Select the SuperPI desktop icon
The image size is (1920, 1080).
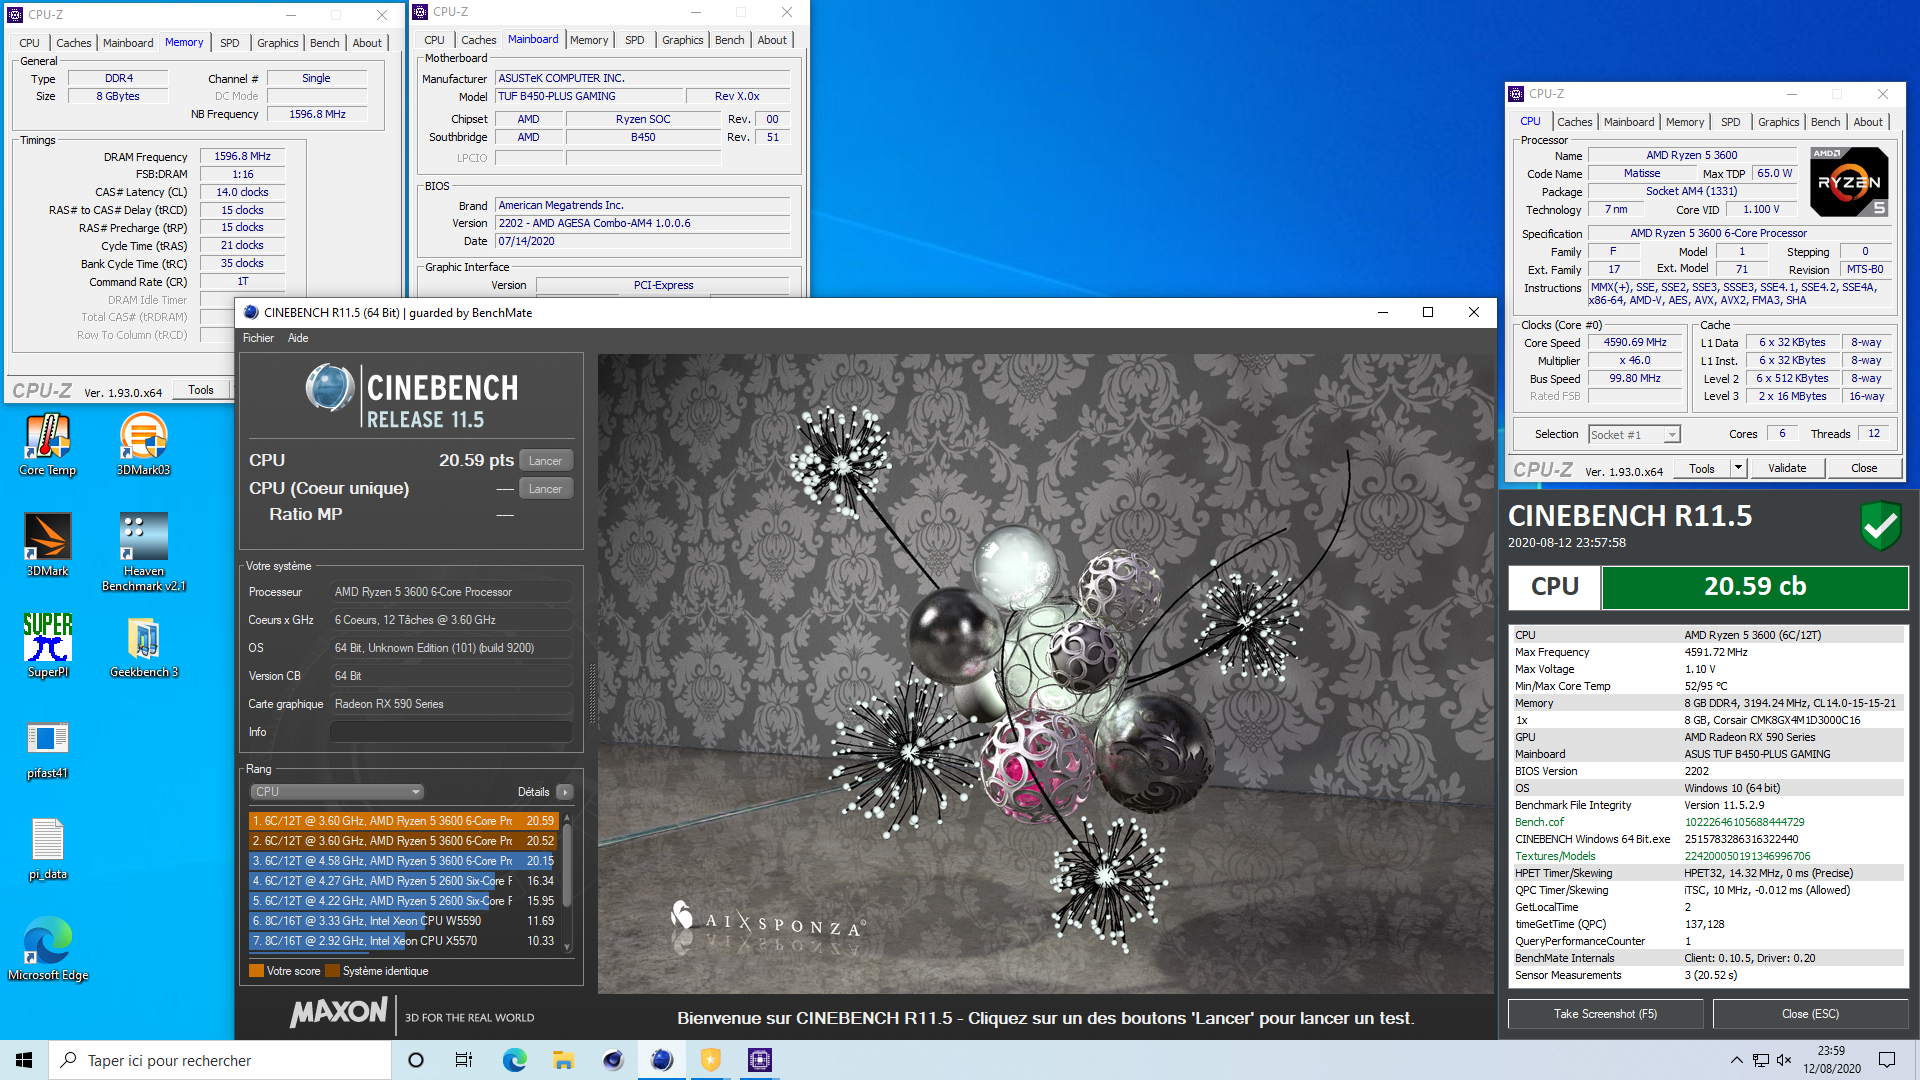coord(47,646)
